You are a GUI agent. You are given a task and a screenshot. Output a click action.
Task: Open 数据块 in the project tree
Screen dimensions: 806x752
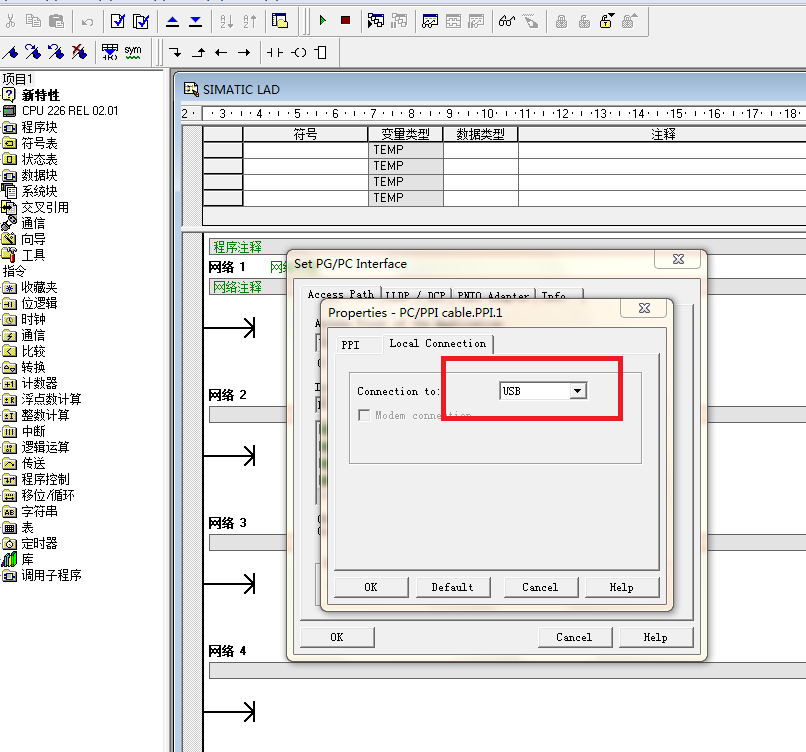pyautogui.click(x=39, y=175)
